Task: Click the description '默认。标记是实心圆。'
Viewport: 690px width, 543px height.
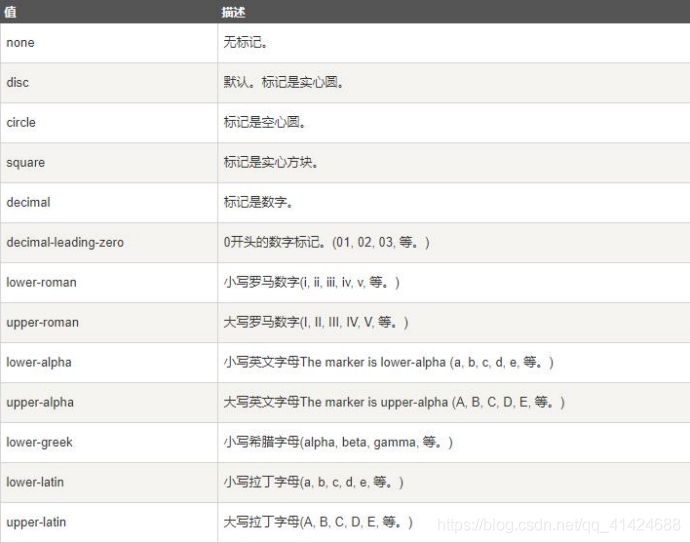Action: point(284,82)
